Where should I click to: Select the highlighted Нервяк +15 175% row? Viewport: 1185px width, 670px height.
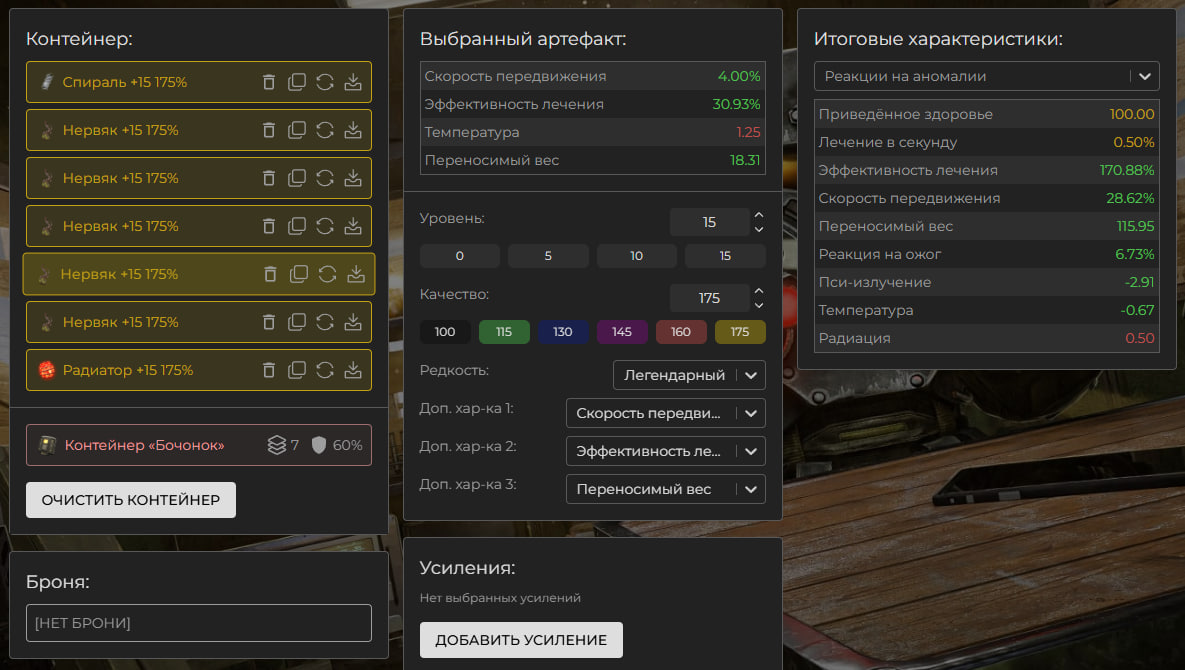pos(199,273)
